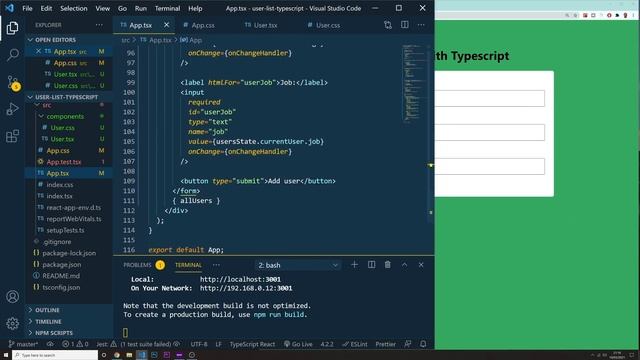Screen dimensions: 640x360
Task: Click Prettier status bar item
Action: point(385,344)
